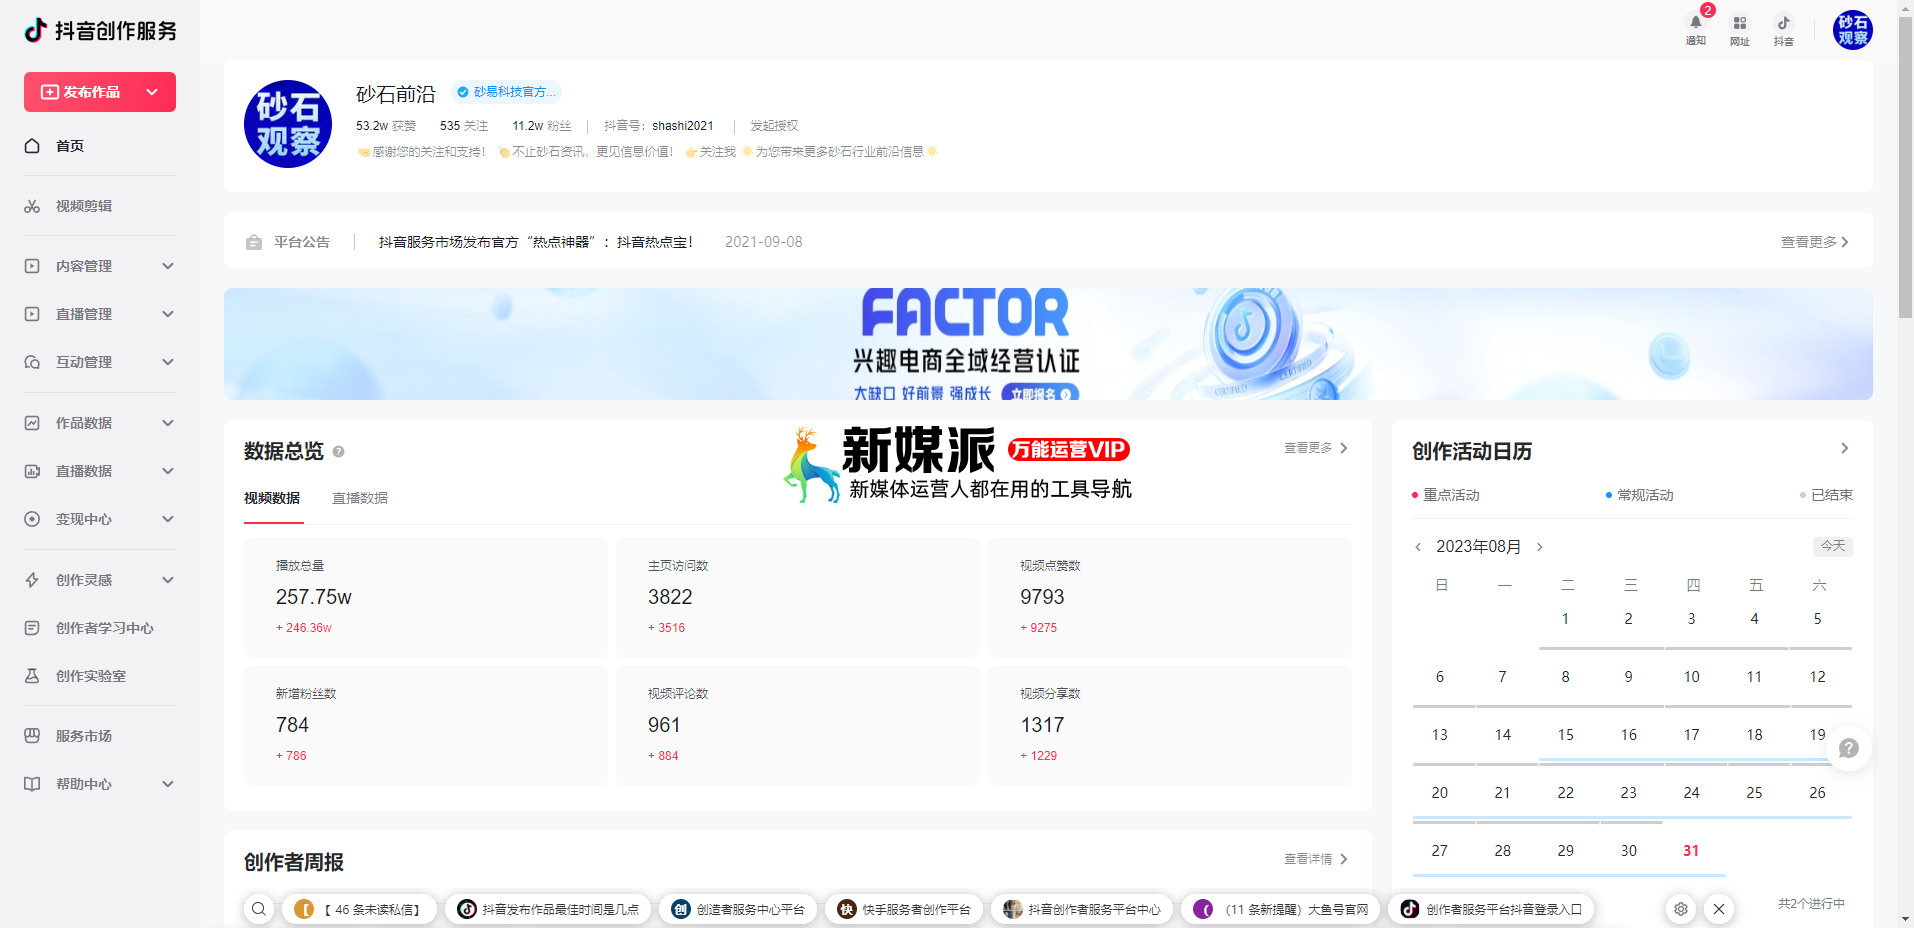Screen dimensions: 1914x928
Task: Open the 首页 home icon in sidebar
Action: point(32,146)
